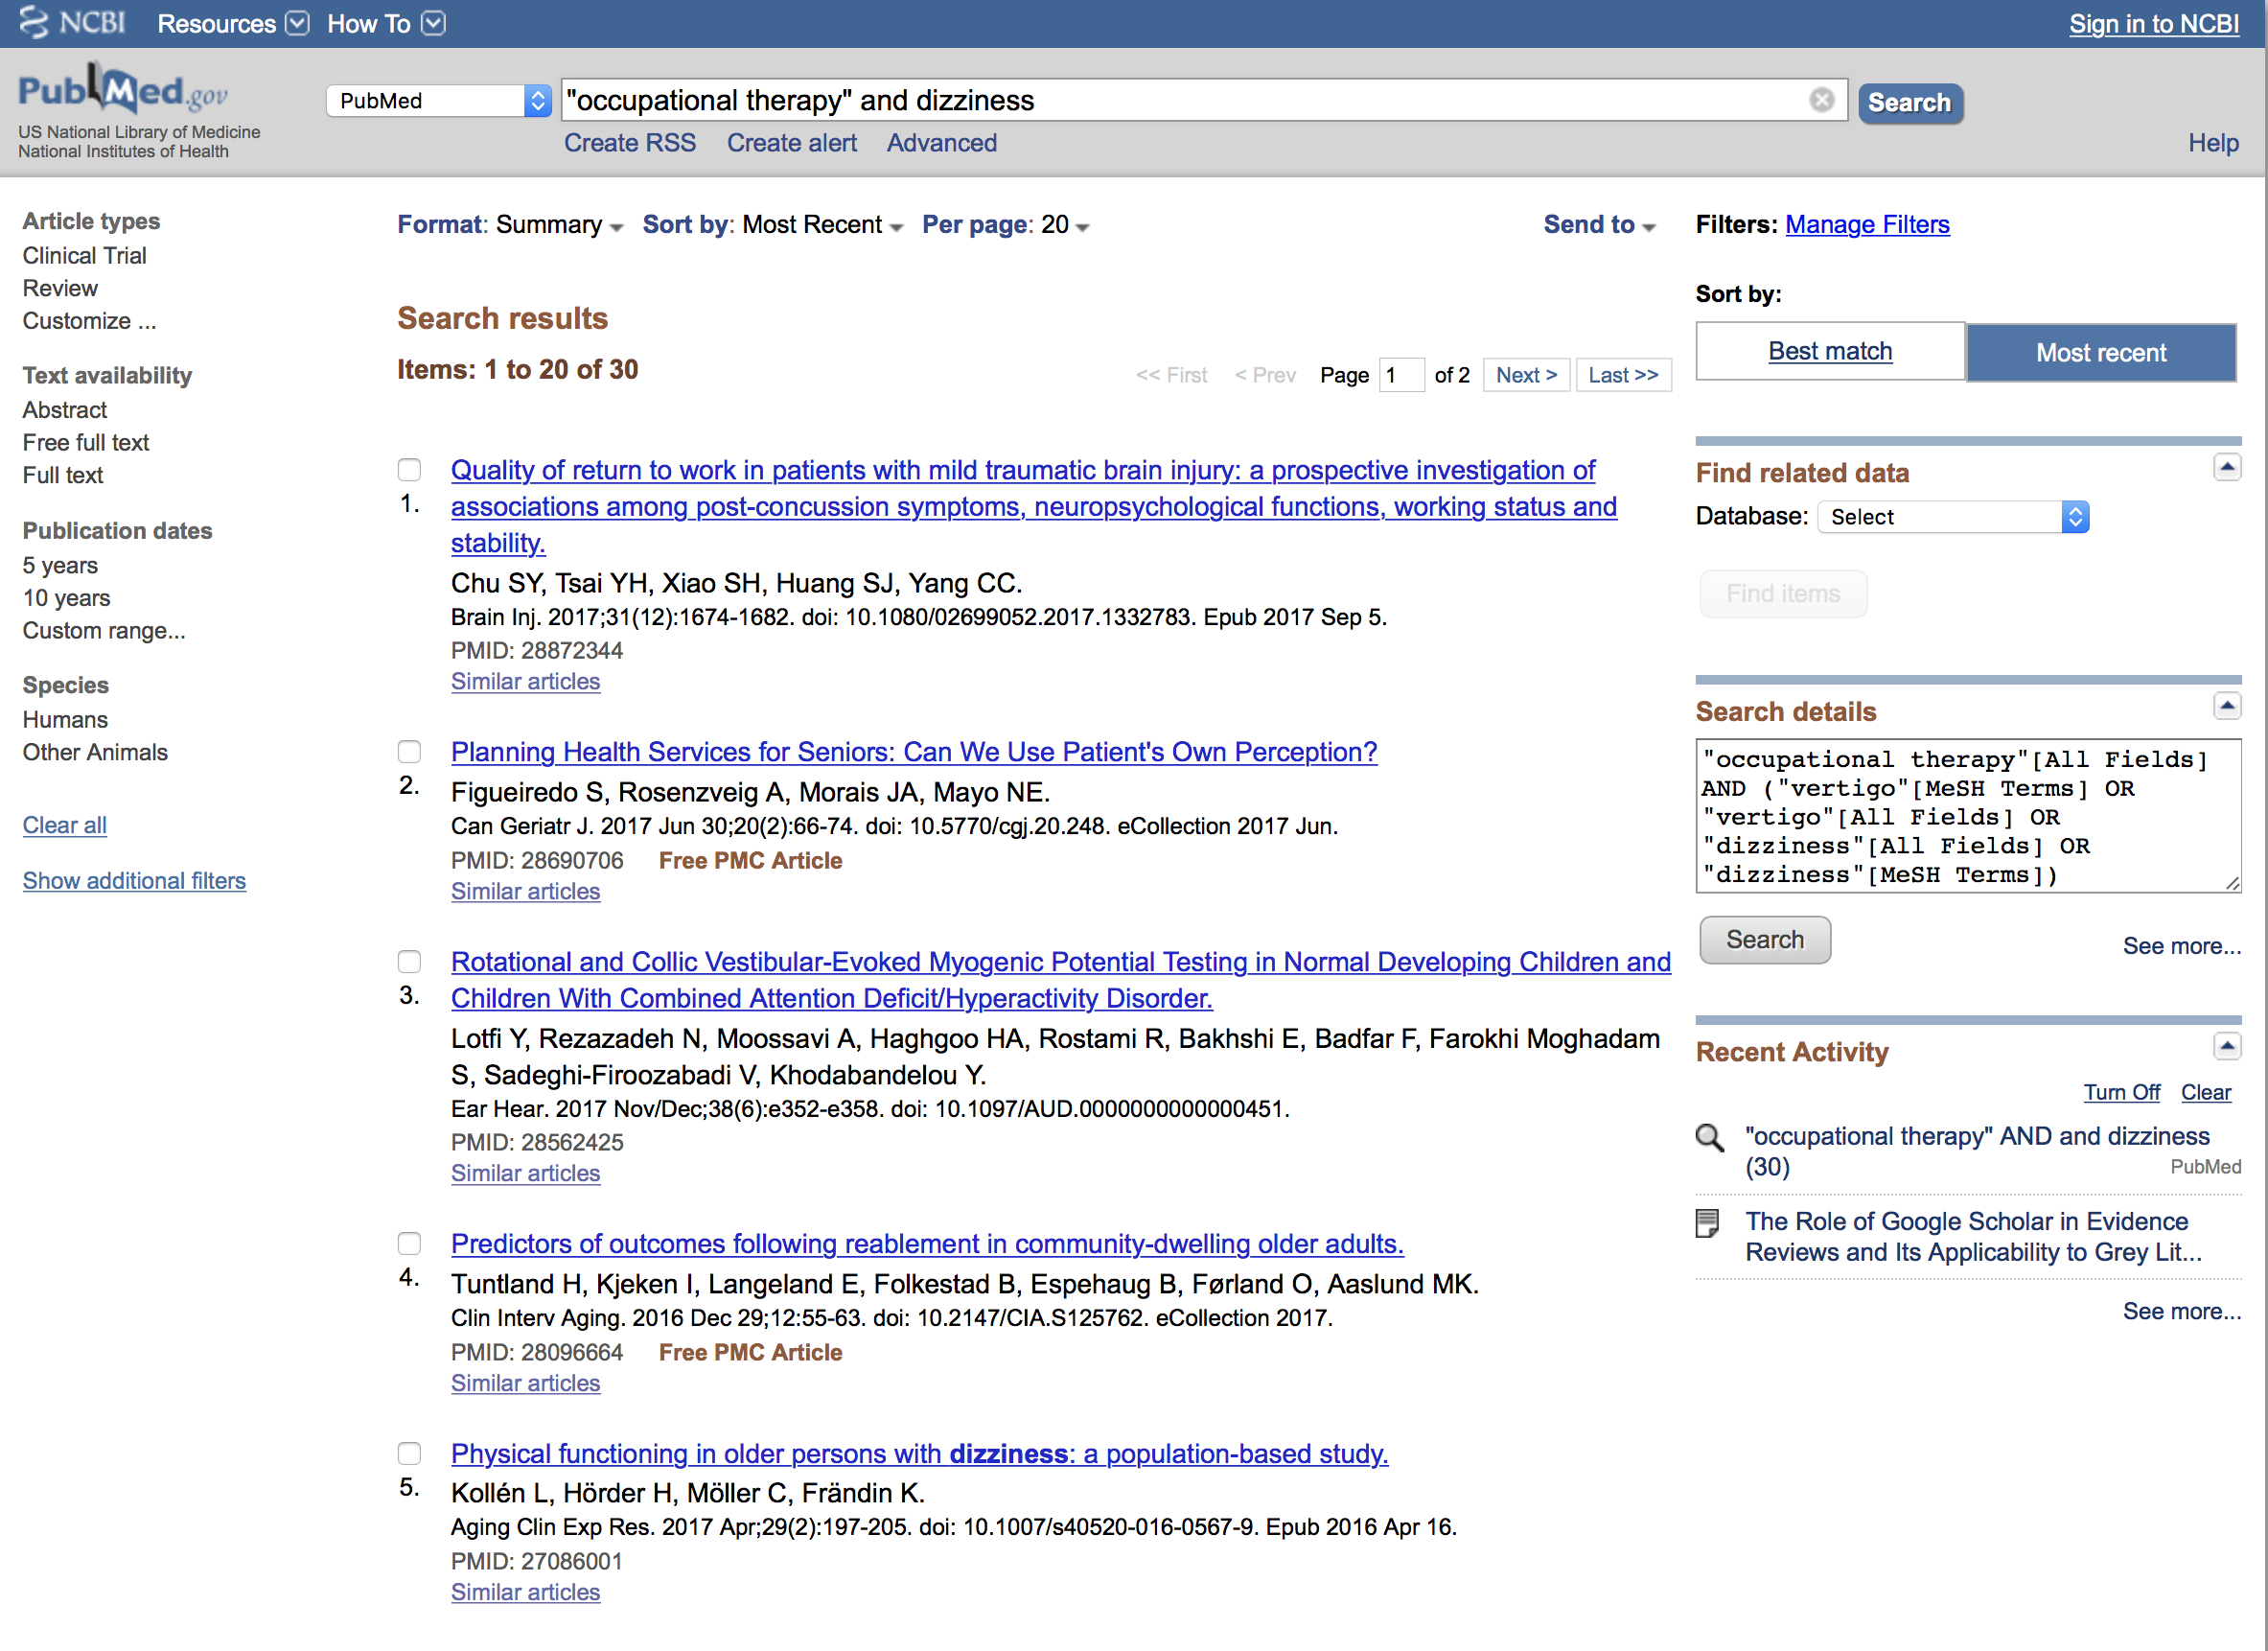2268x1651 pixels.
Task: Jump to Last results page
Action: coord(1623,376)
